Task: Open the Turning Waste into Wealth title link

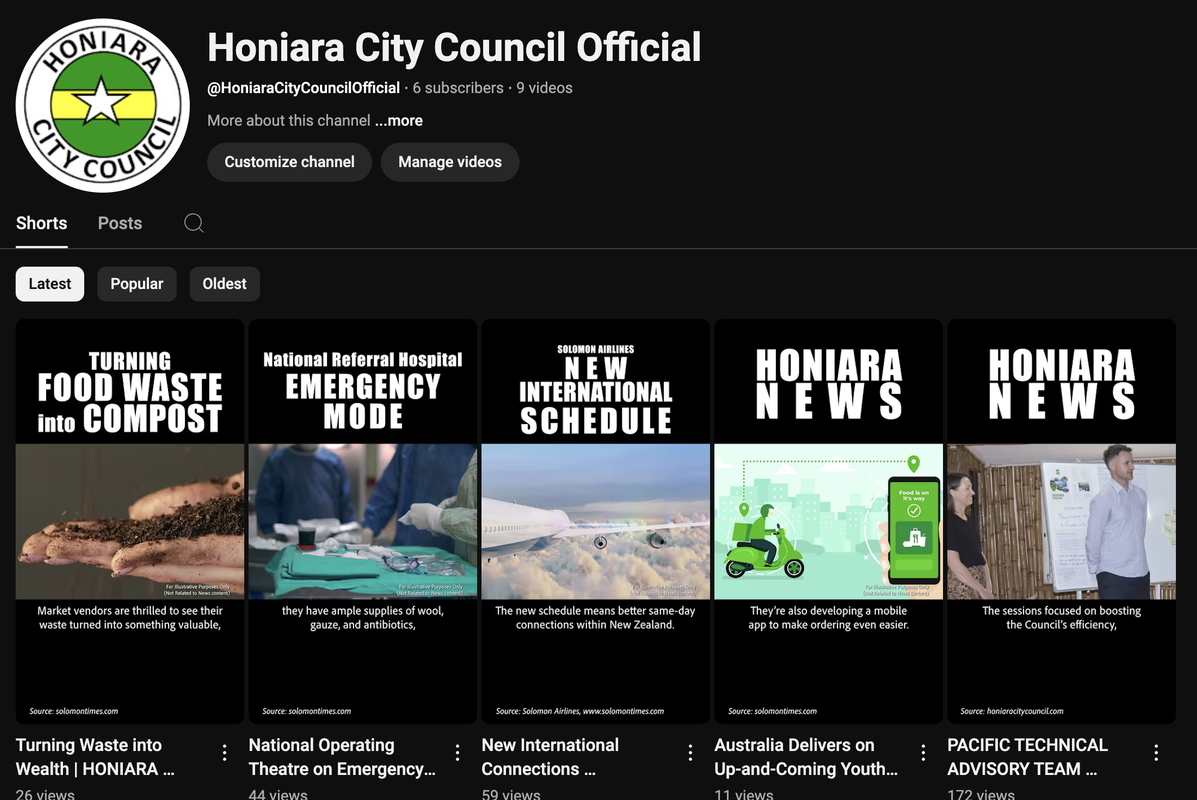Action: (x=95, y=756)
